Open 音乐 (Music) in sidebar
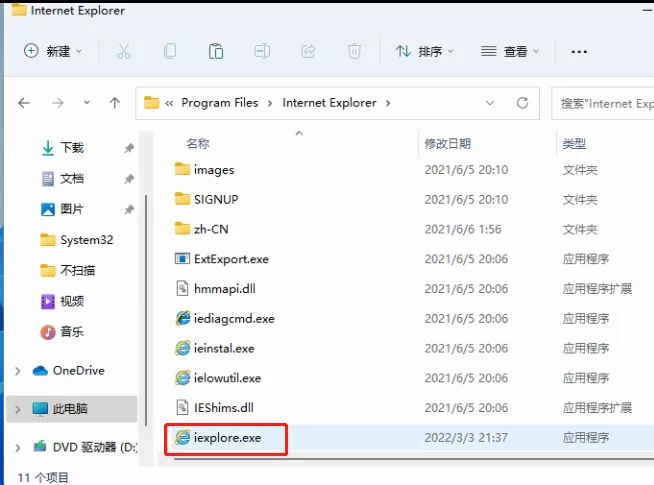This screenshot has height=485, width=654. click(x=62, y=332)
